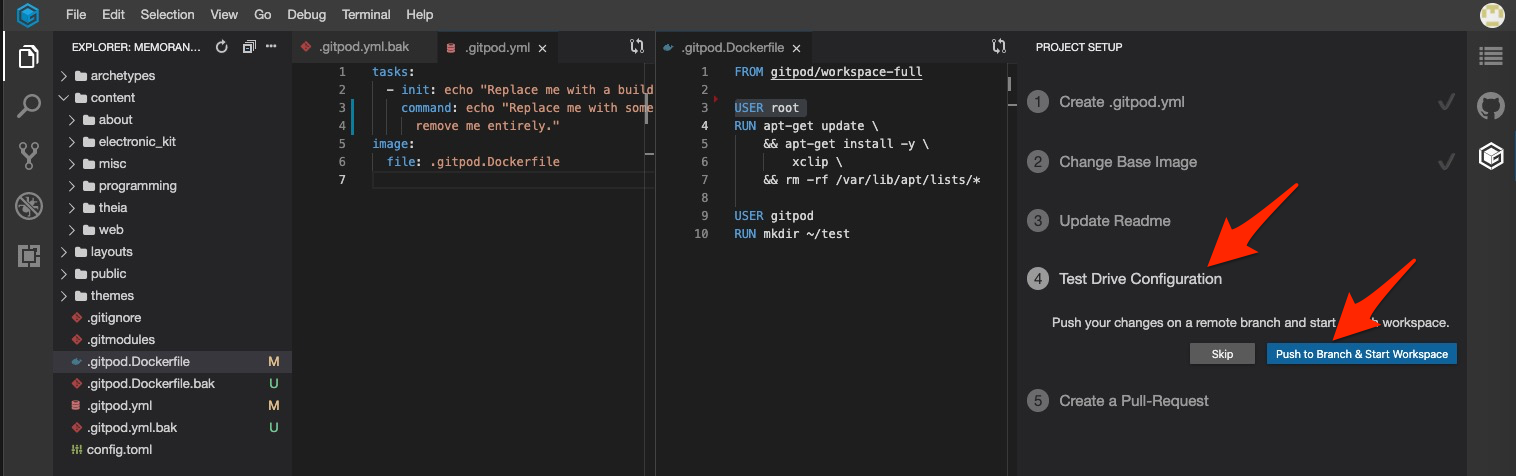Click the Skip button
Image resolution: width=1516 pixels, height=476 pixels.
tap(1222, 354)
